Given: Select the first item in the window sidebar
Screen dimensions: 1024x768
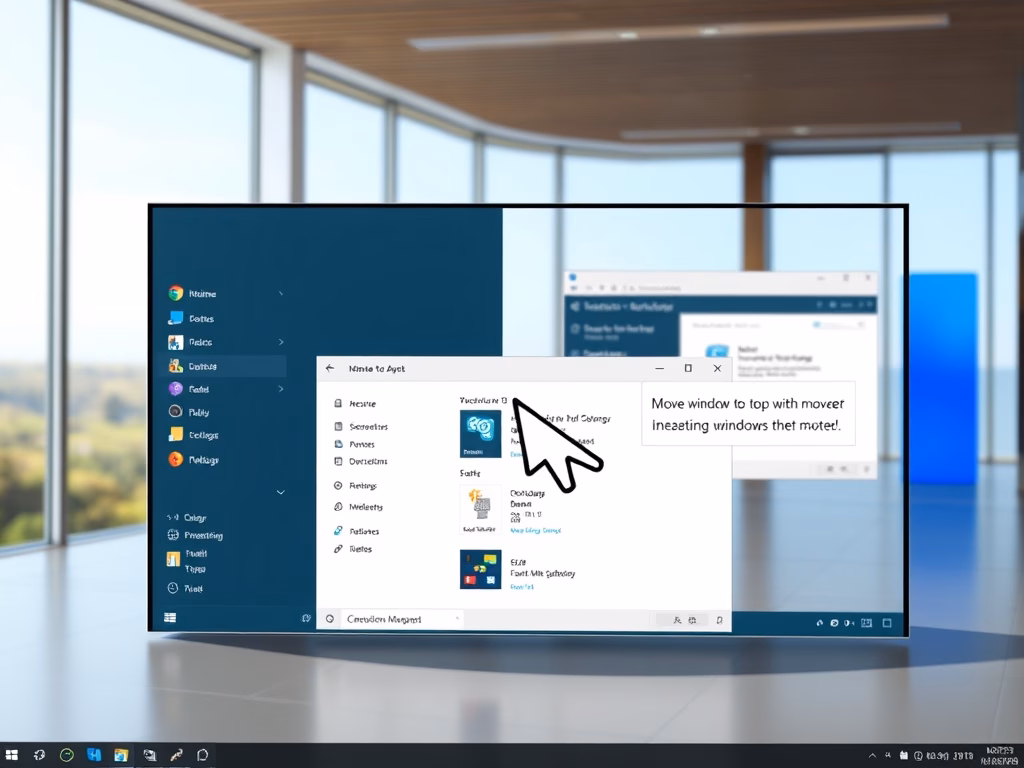Looking at the screenshot, I should click(x=361, y=404).
